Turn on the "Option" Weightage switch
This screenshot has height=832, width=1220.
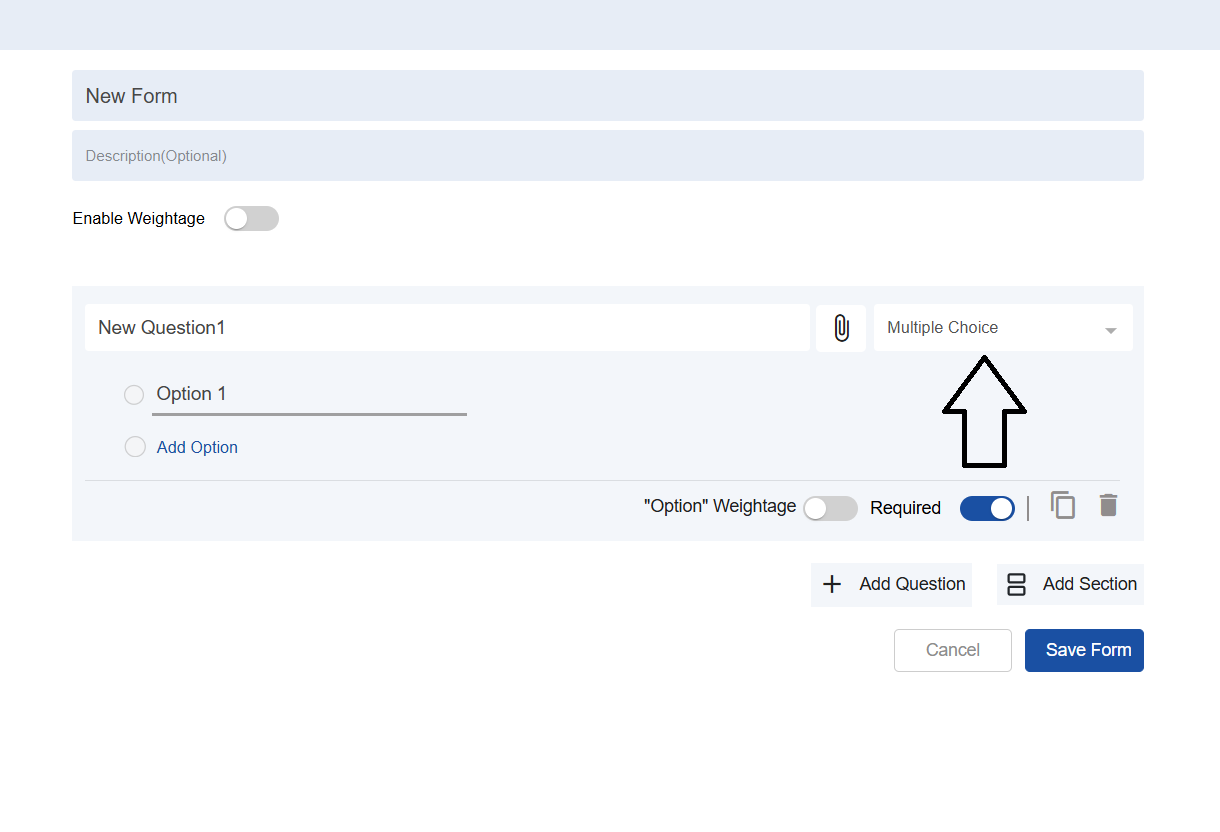tap(830, 508)
